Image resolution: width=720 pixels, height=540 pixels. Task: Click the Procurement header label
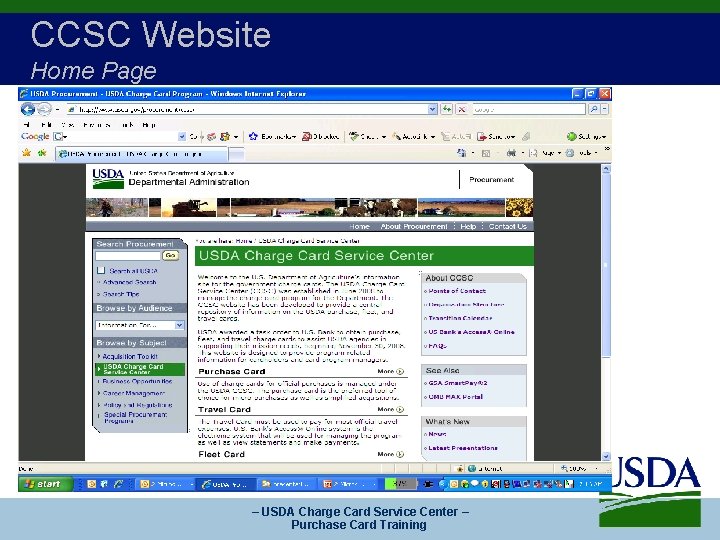click(x=491, y=180)
